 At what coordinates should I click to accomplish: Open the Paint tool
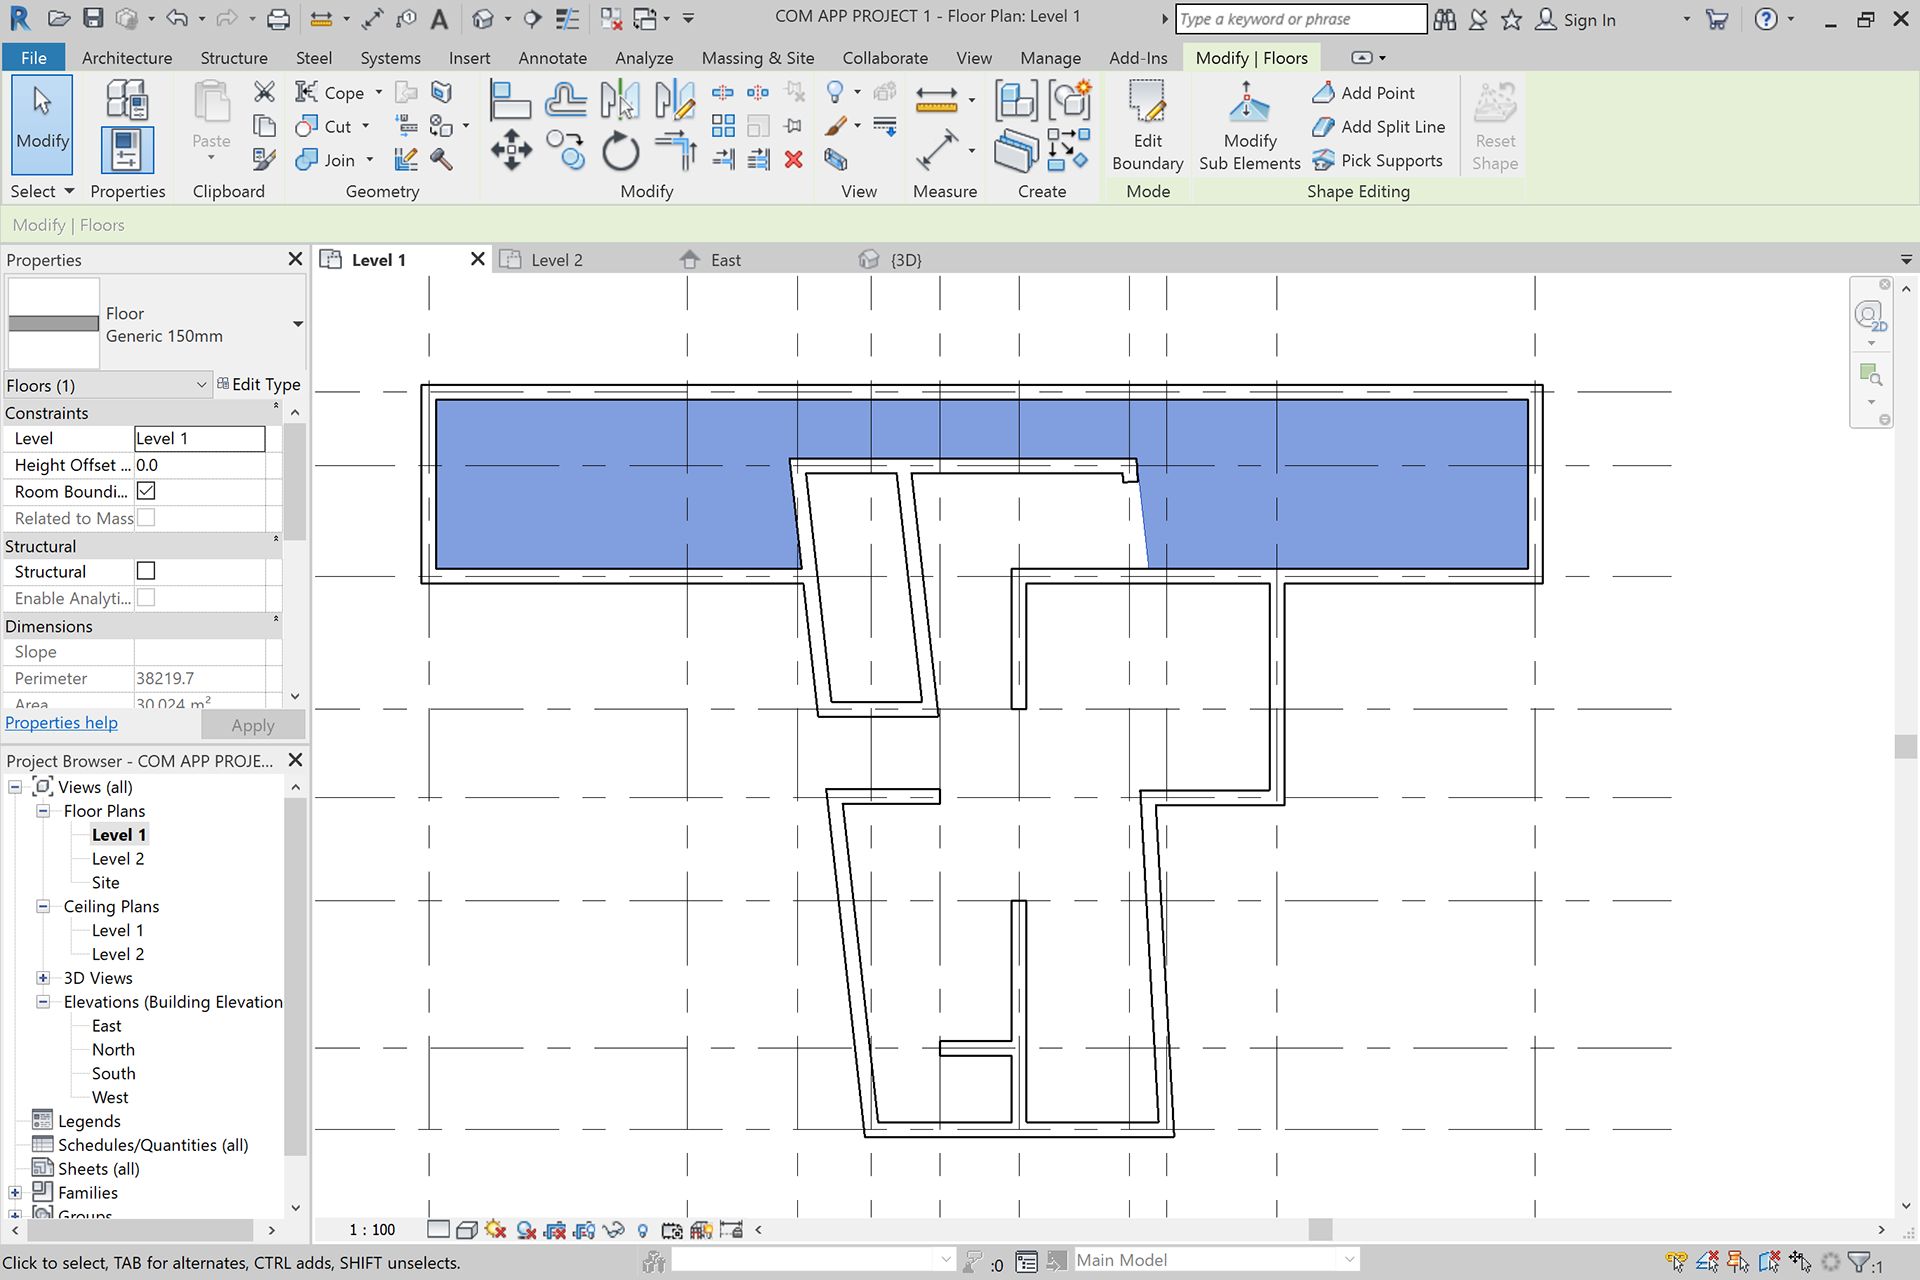coord(836,126)
